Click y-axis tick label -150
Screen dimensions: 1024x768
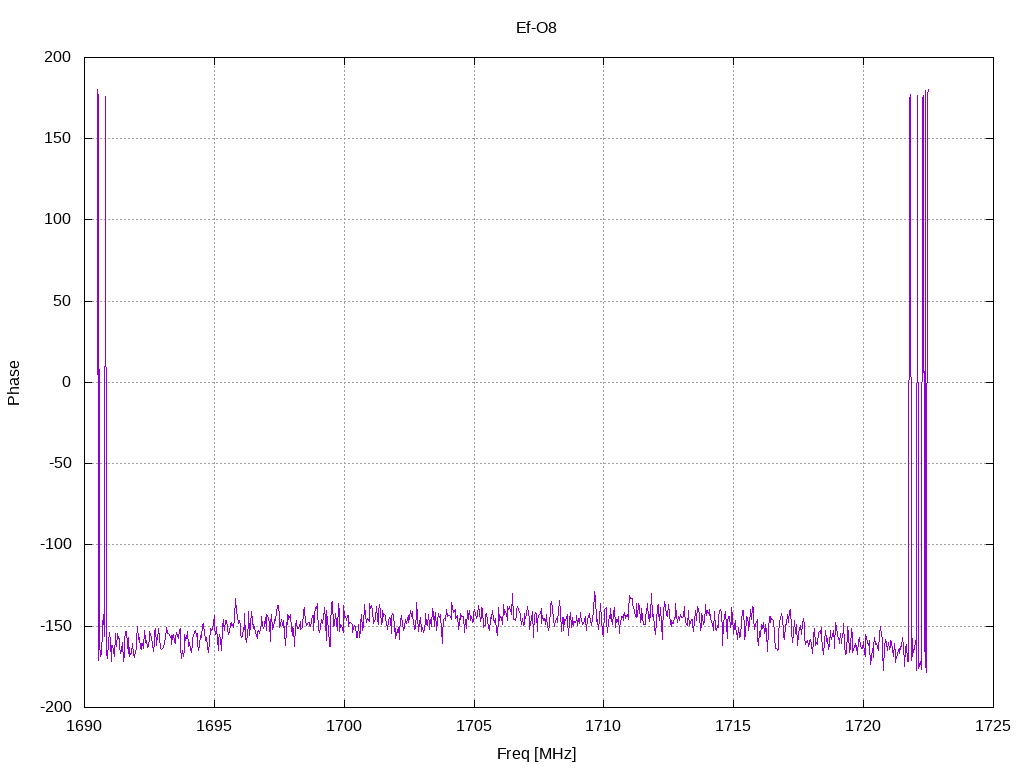pyautogui.click(x=56, y=626)
